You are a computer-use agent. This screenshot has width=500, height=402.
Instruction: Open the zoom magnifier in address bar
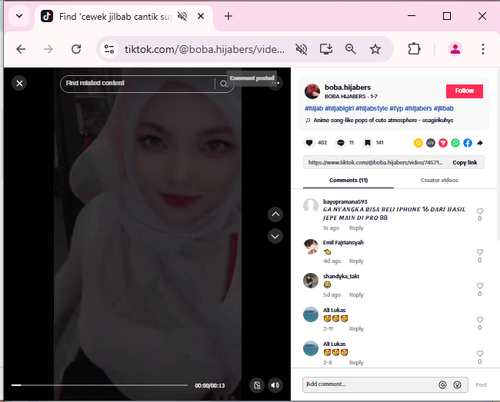point(350,49)
